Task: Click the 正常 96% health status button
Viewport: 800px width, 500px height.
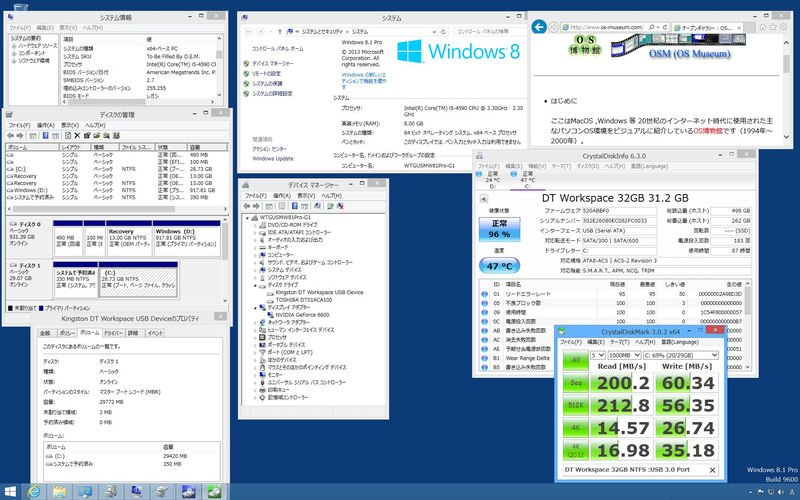Action: point(499,229)
